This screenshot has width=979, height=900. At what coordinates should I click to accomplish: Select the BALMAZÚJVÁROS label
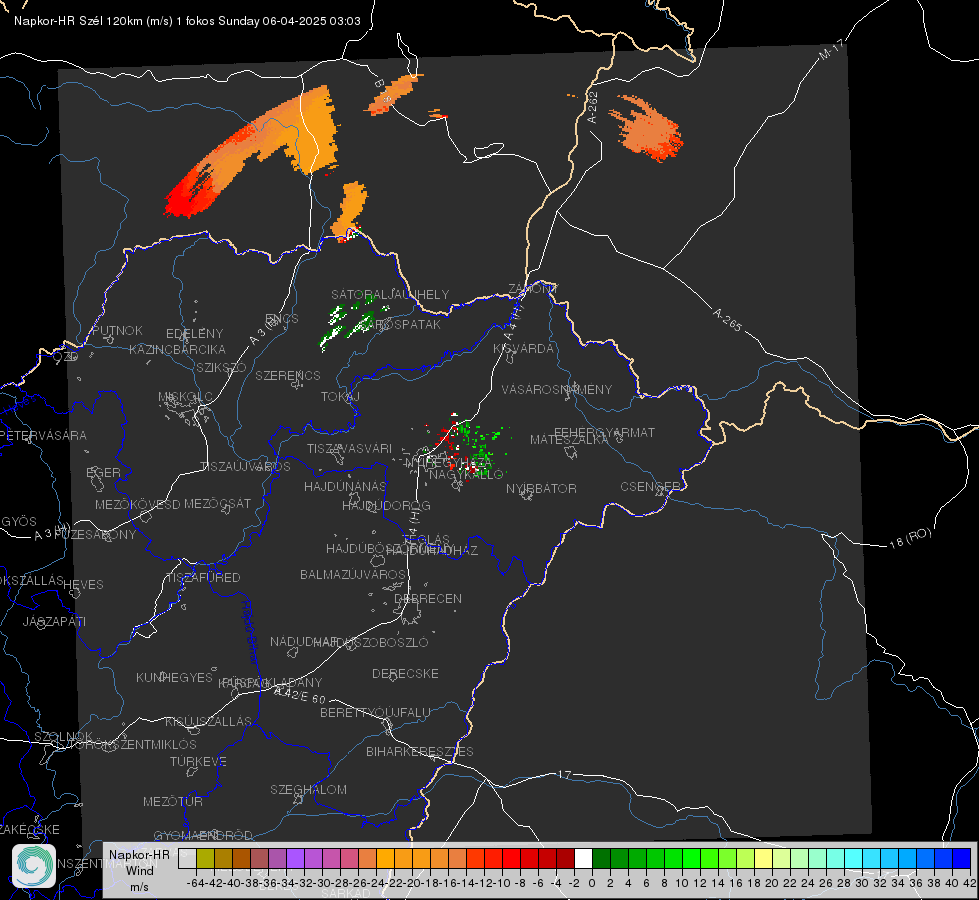pos(353,574)
